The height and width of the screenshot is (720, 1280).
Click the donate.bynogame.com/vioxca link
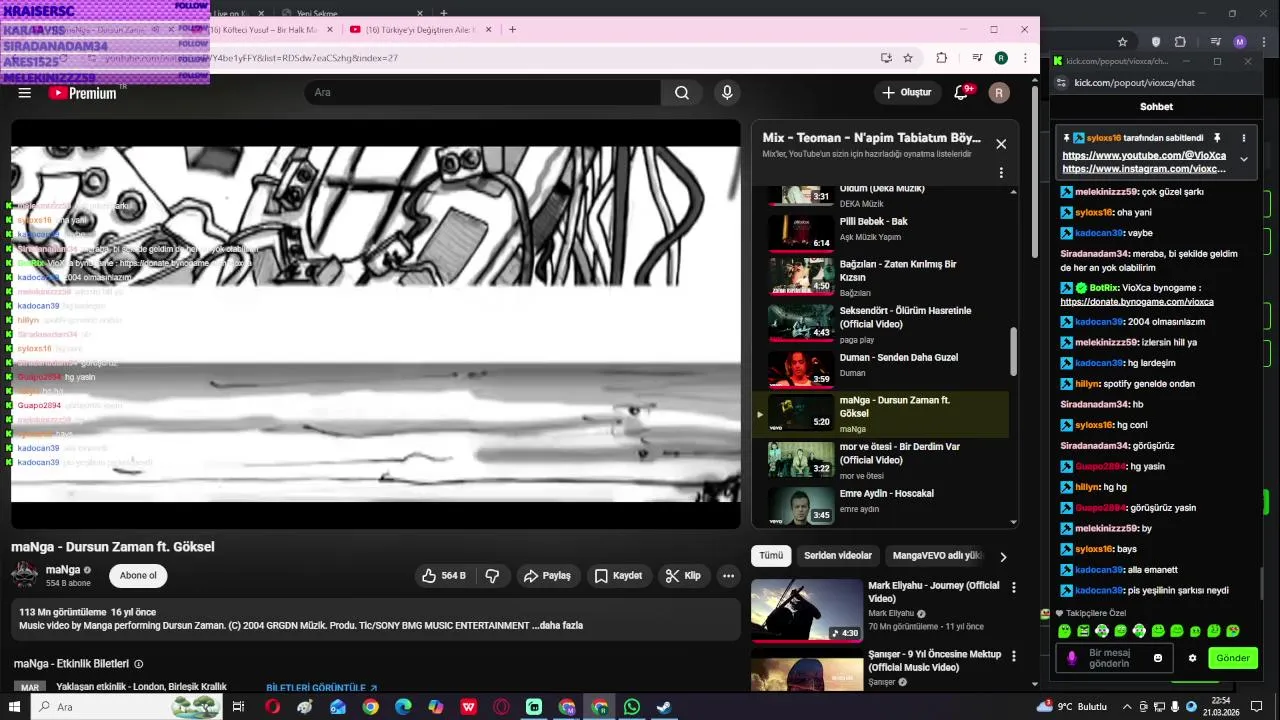(1137, 302)
